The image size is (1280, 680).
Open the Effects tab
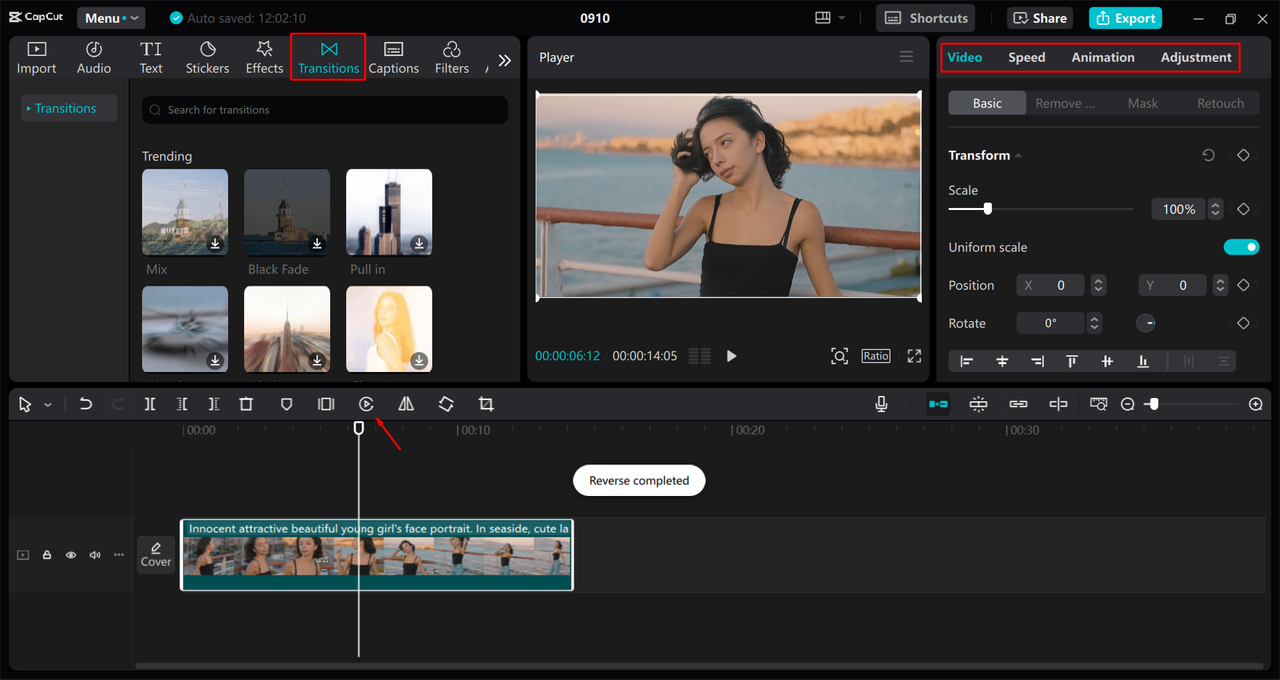[264, 58]
